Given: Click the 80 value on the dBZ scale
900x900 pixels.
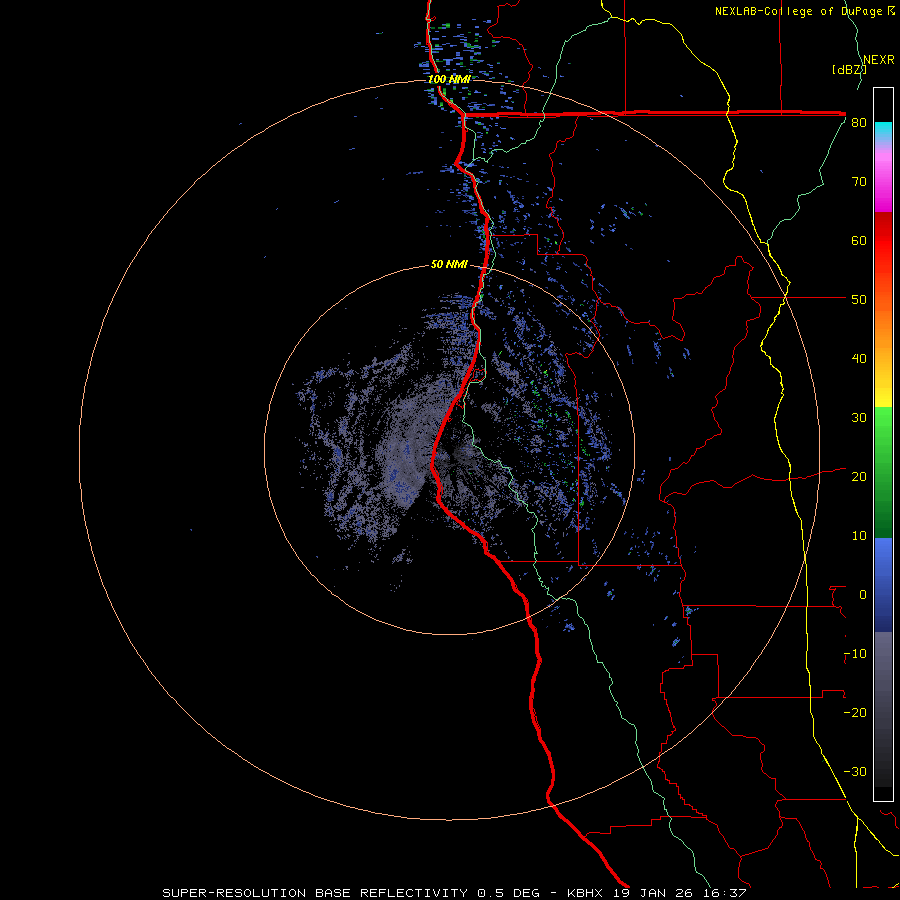Looking at the screenshot, I should coord(859,123).
